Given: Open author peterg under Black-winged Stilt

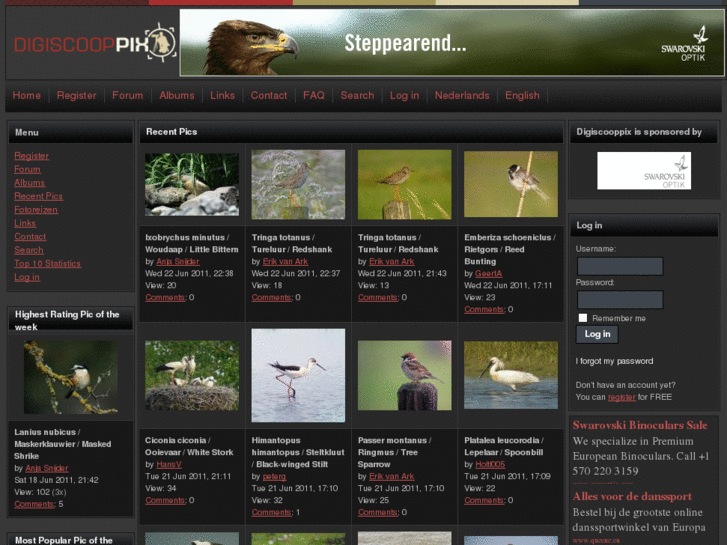Looking at the screenshot, I should click(x=274, y=476).
